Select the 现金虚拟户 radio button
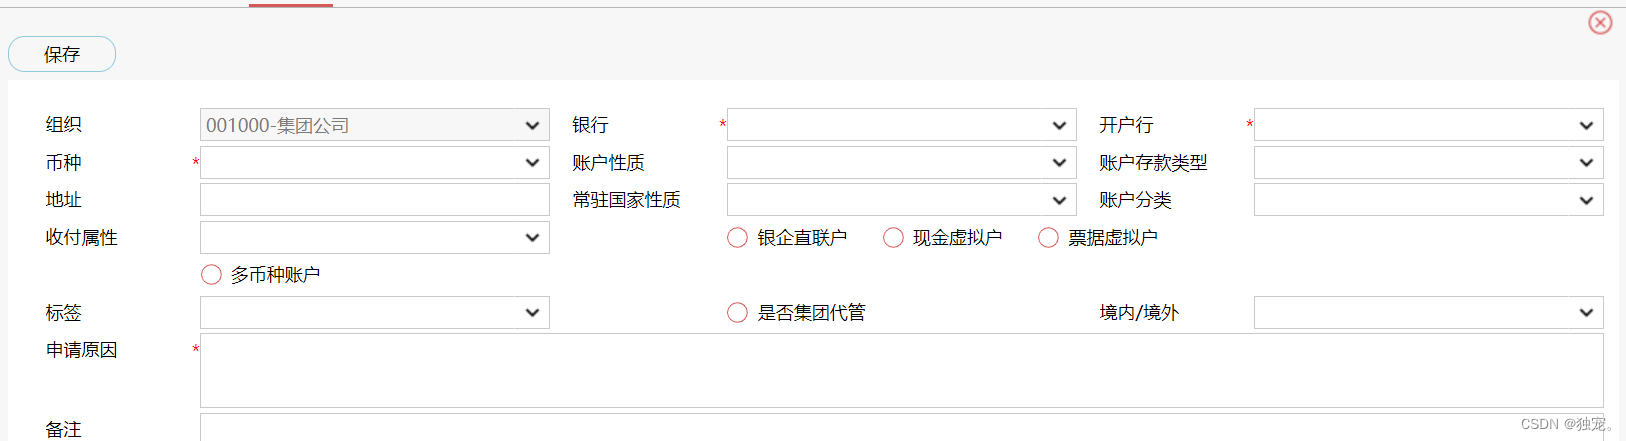The image size is (1626, 441). pos(893,237)
